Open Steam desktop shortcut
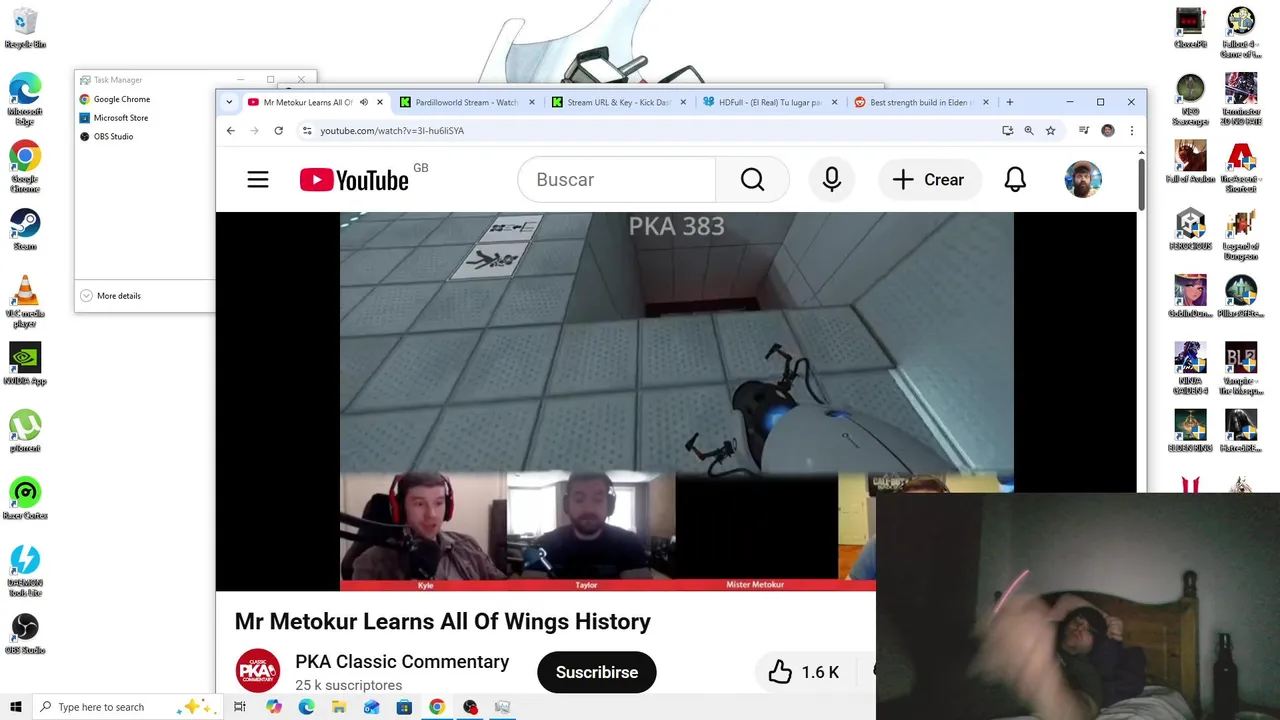 (x=25, y=229)
